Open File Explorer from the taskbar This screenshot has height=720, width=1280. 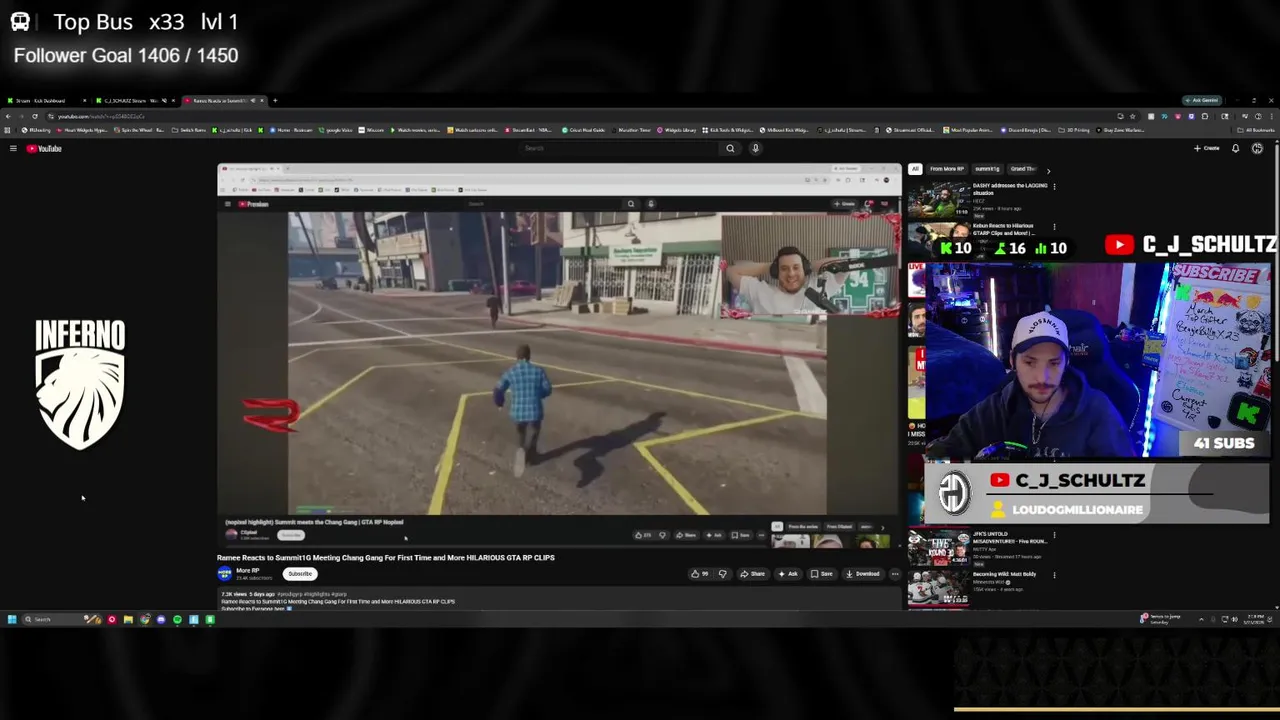tap(128, 620)
